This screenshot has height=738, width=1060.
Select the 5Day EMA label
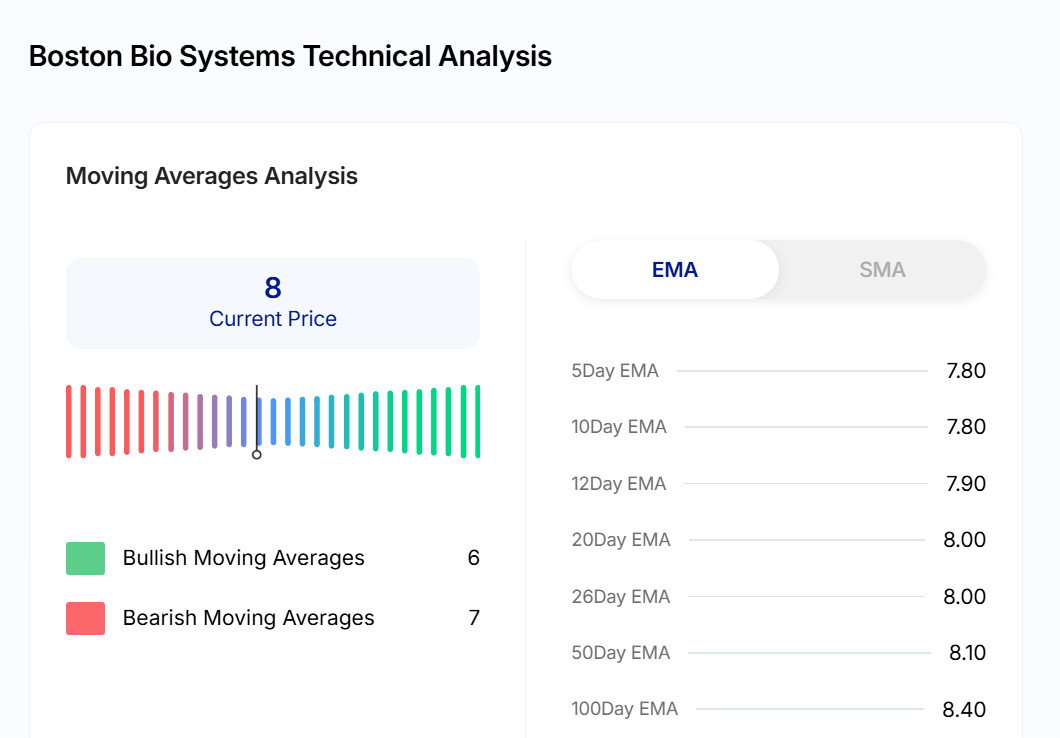coord(615,371)
